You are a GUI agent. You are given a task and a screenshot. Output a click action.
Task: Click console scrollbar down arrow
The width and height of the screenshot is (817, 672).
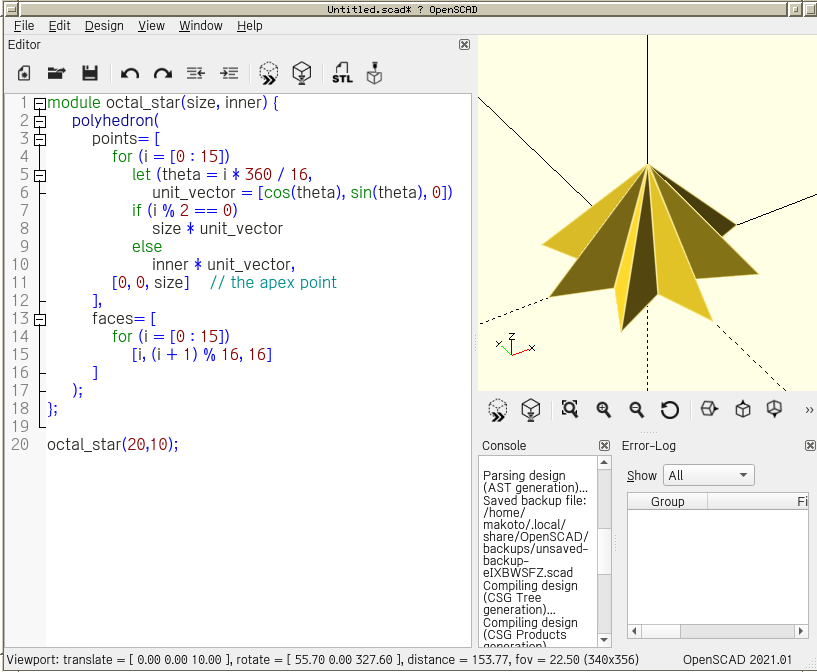(x=604, y=640)
